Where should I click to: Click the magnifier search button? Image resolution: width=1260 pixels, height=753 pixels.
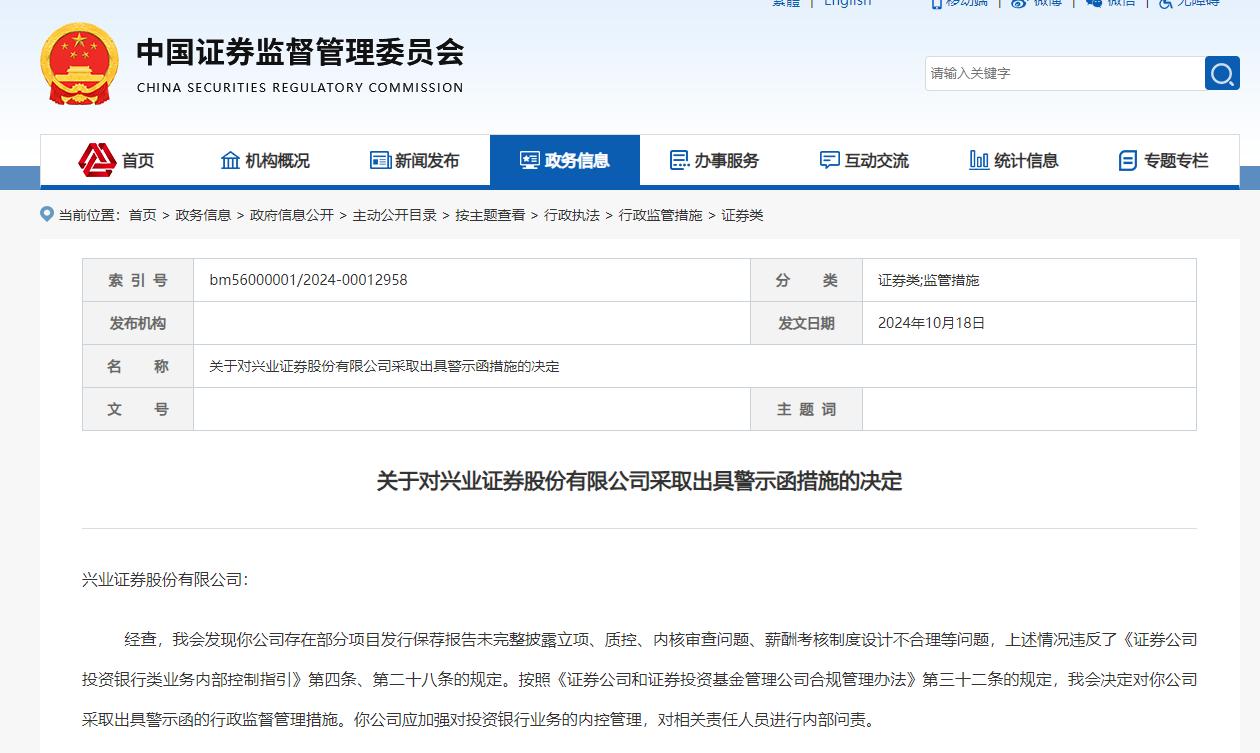[x=1222, y=73]
